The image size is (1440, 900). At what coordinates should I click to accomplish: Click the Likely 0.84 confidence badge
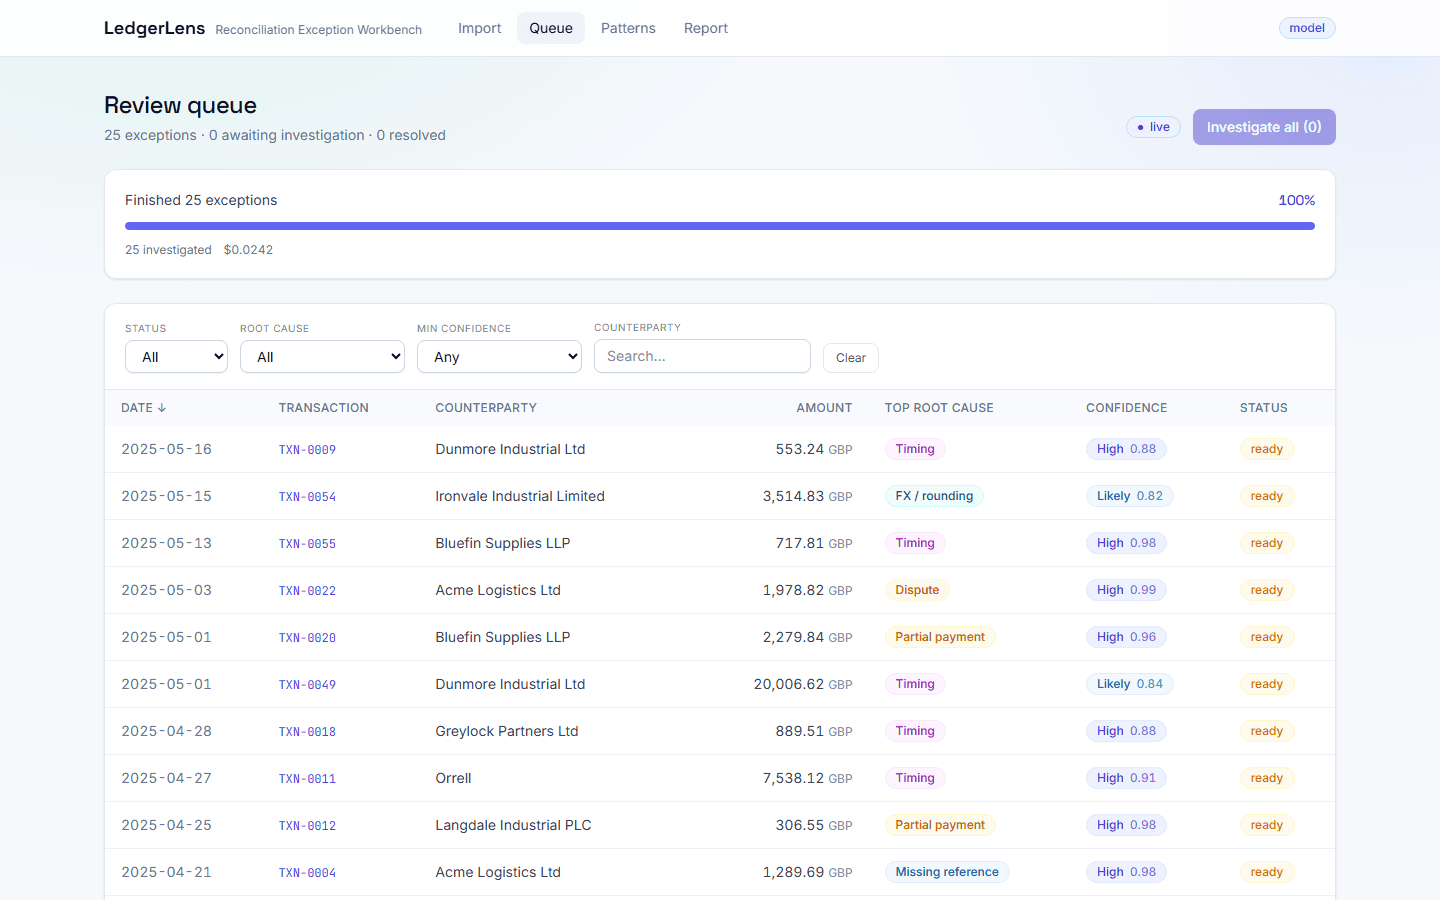[1130, 684]
